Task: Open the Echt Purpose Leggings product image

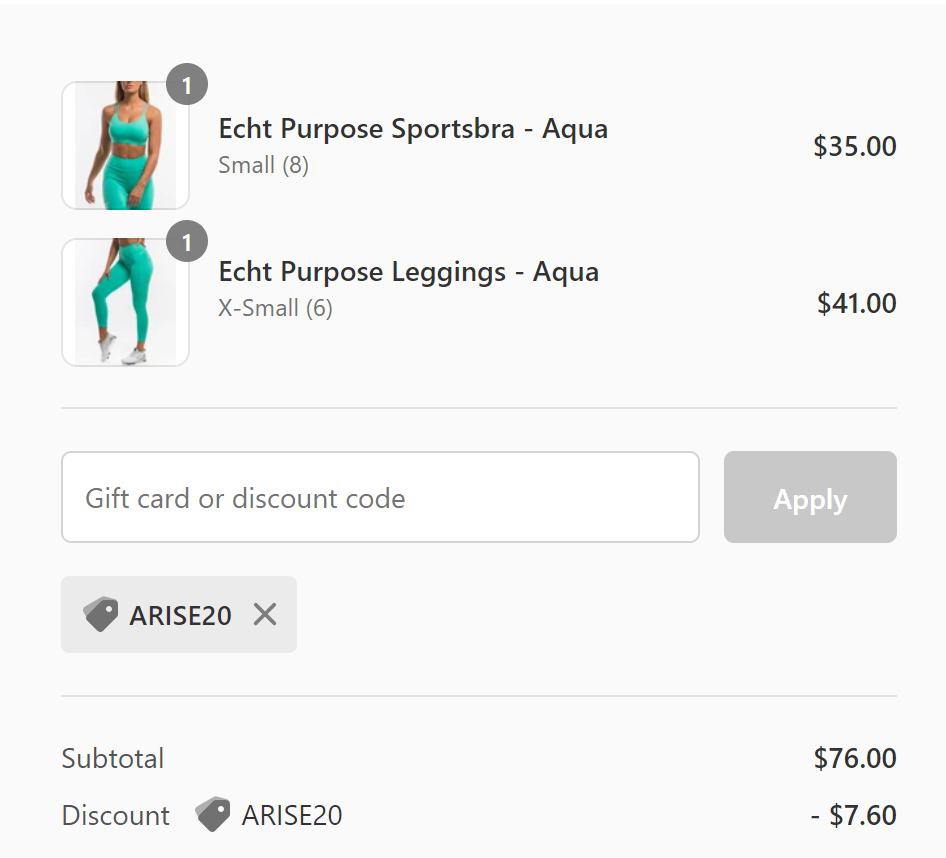Action: click(x=125, y=302)
